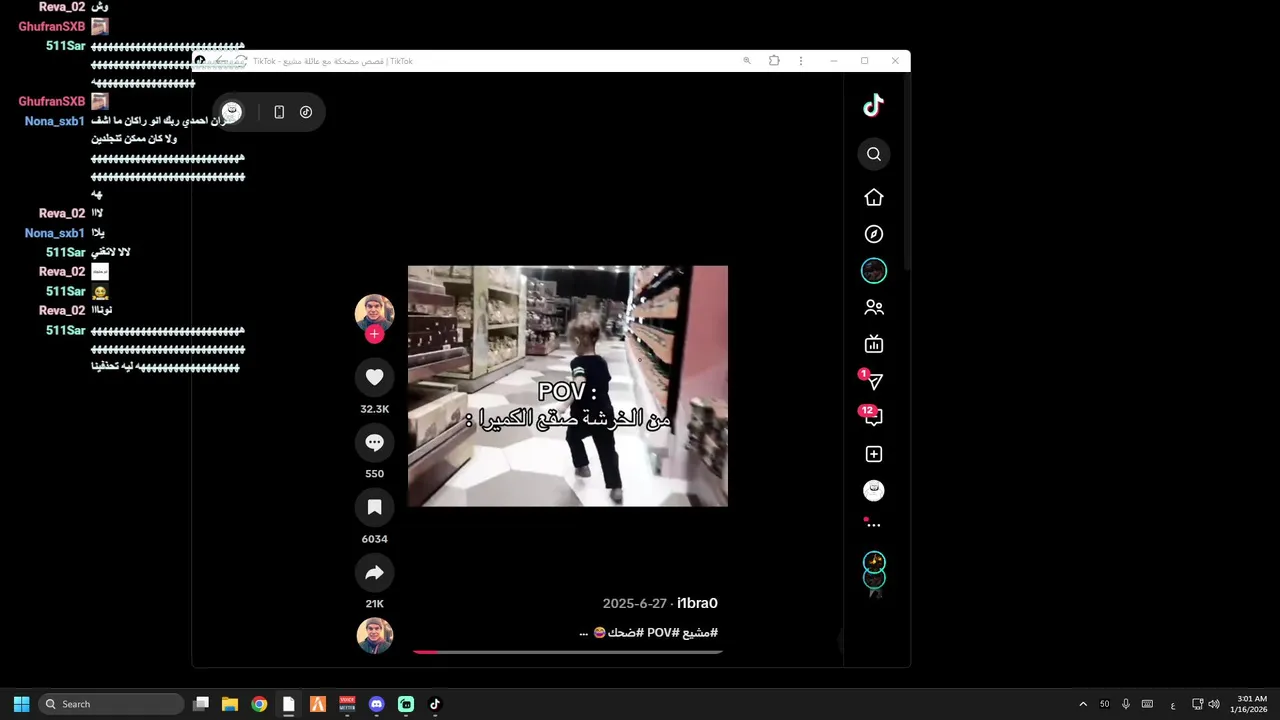1280x720 pixels.
Task: Click the last 511Sar chat message
Action: pos(167,349)
